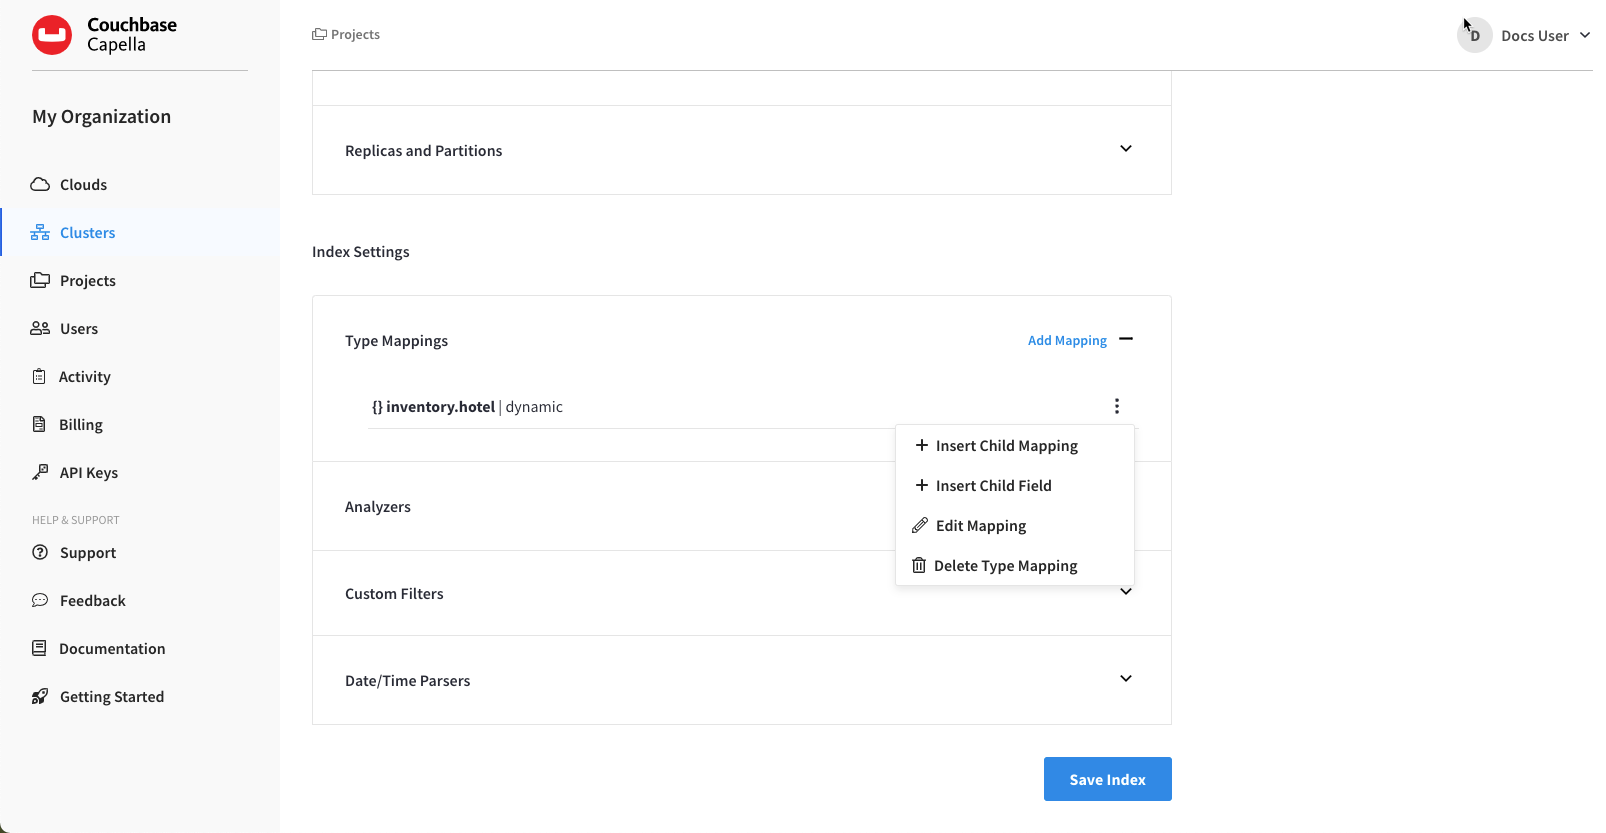Click the Couchbase Capella logo
The height and width of the screenshot is (833, 1606).
104,35
